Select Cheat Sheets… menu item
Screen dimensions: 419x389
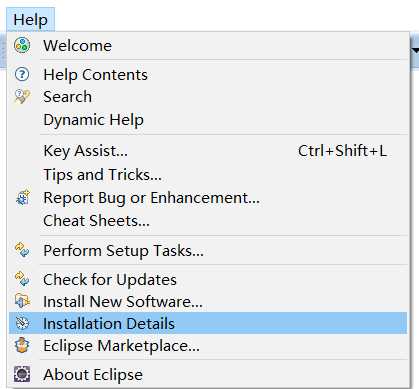click(96, 221)
